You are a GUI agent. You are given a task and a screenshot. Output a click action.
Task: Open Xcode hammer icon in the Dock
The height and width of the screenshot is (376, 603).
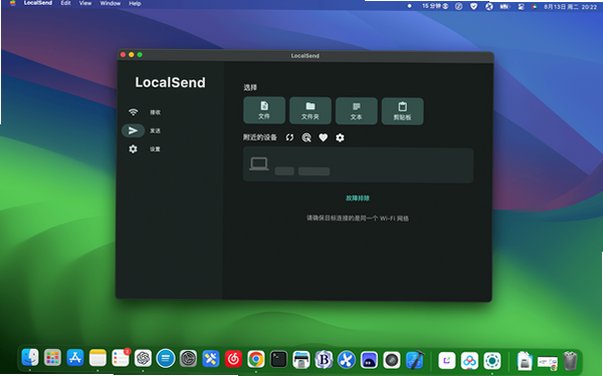[415, 360]
